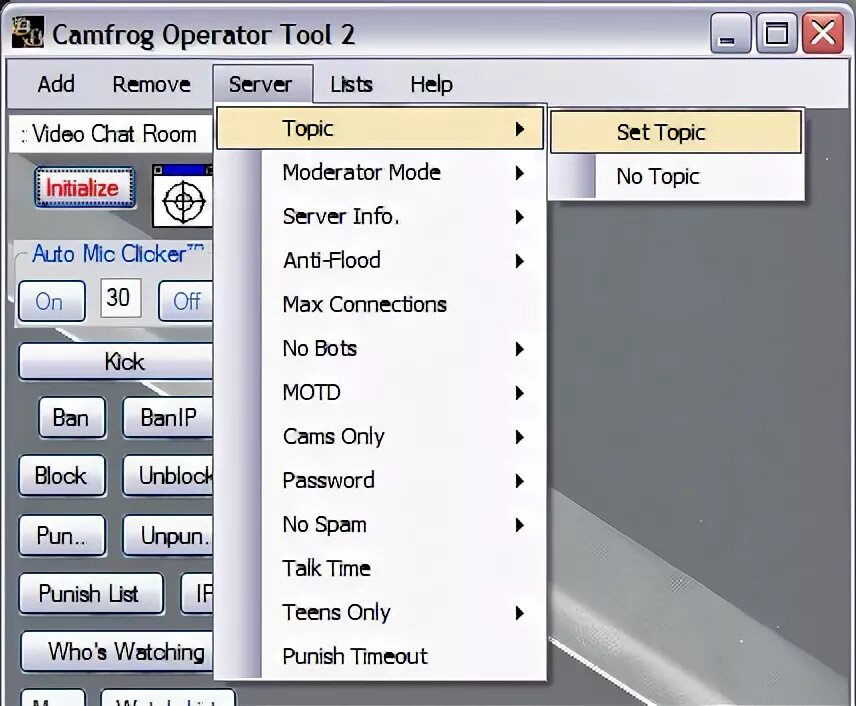856x706 pixels.
Task: Open the Add menu
Action: 56,84
